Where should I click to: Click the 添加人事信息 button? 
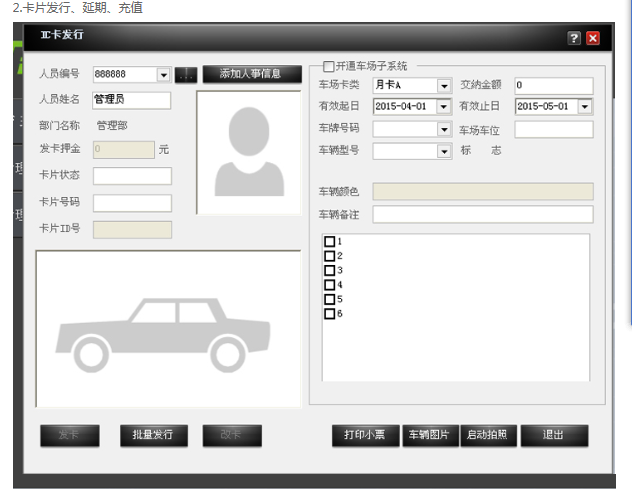250,74
